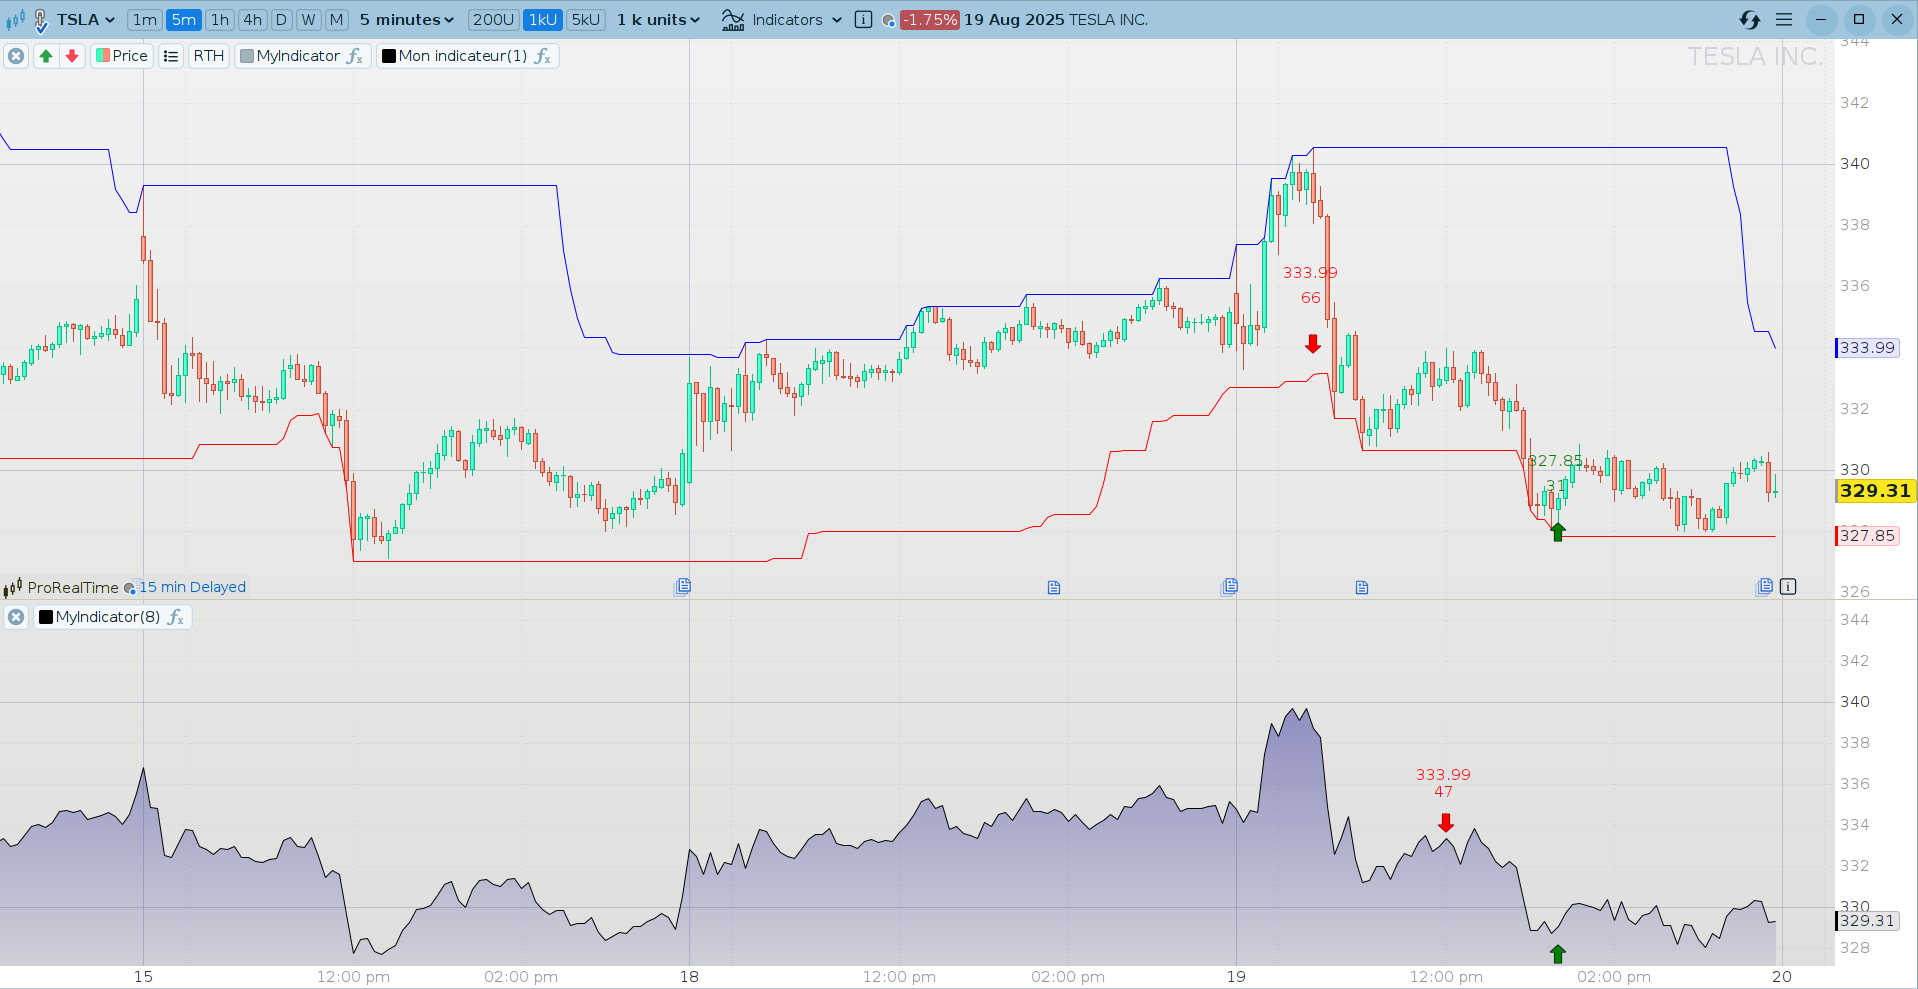Click the list view icon
The height and width of the screenshot is (989, 1918).
click(171, 56)
